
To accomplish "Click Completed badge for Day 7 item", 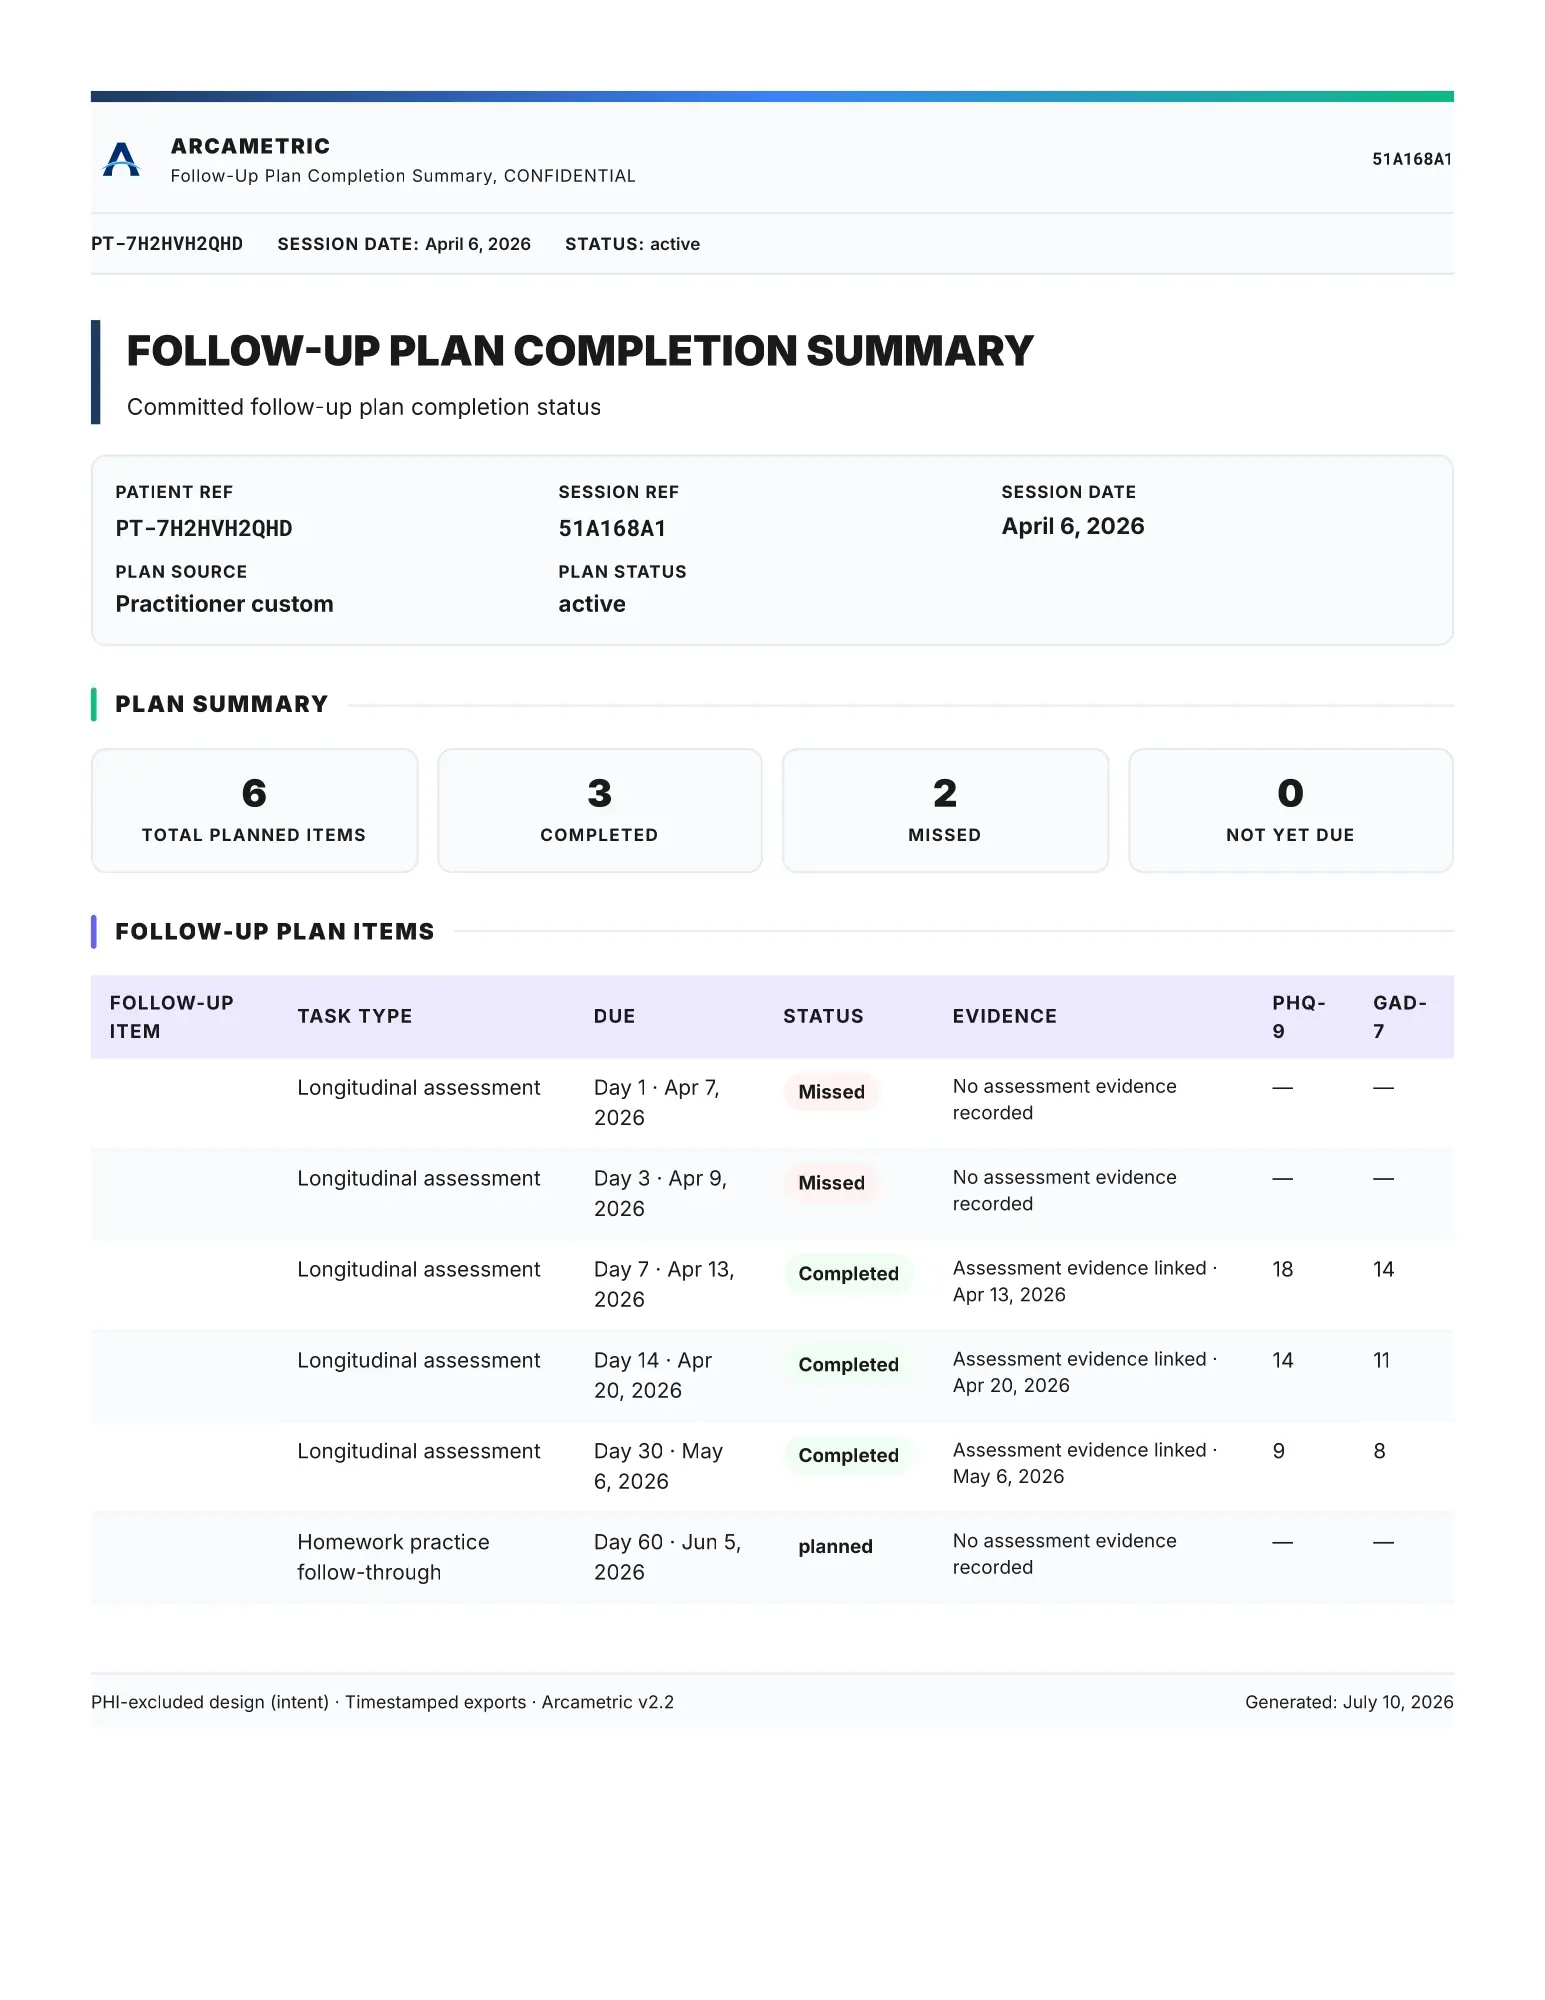I will [848, 1274].
